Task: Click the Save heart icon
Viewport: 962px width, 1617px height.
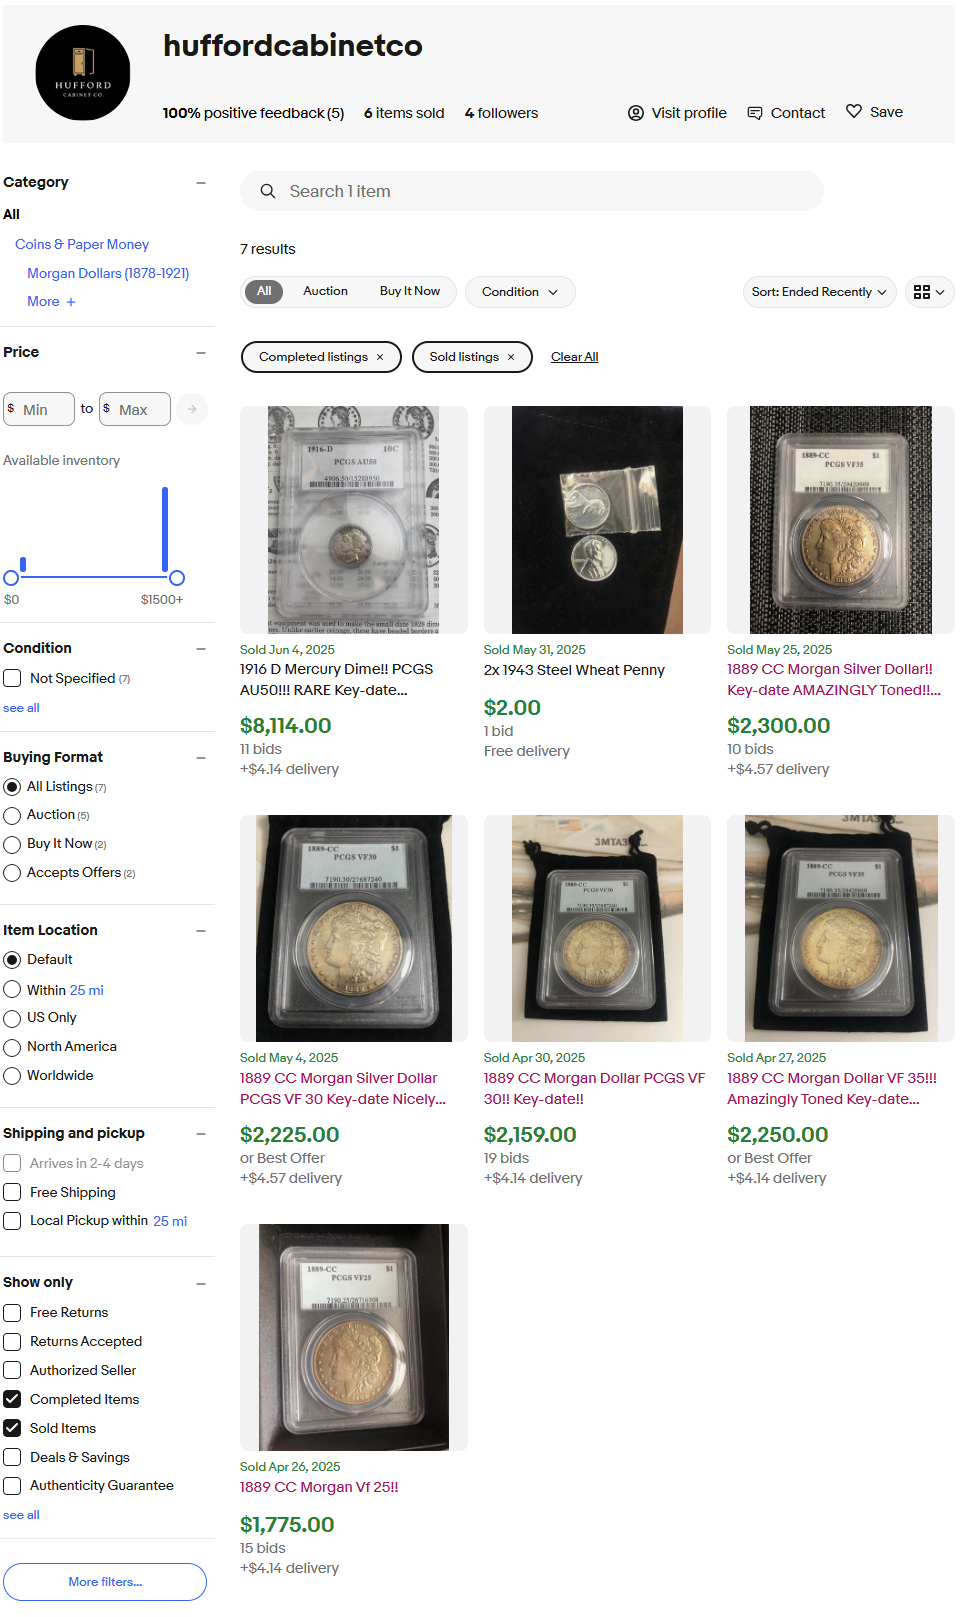Action: click(x=854, y=111)
